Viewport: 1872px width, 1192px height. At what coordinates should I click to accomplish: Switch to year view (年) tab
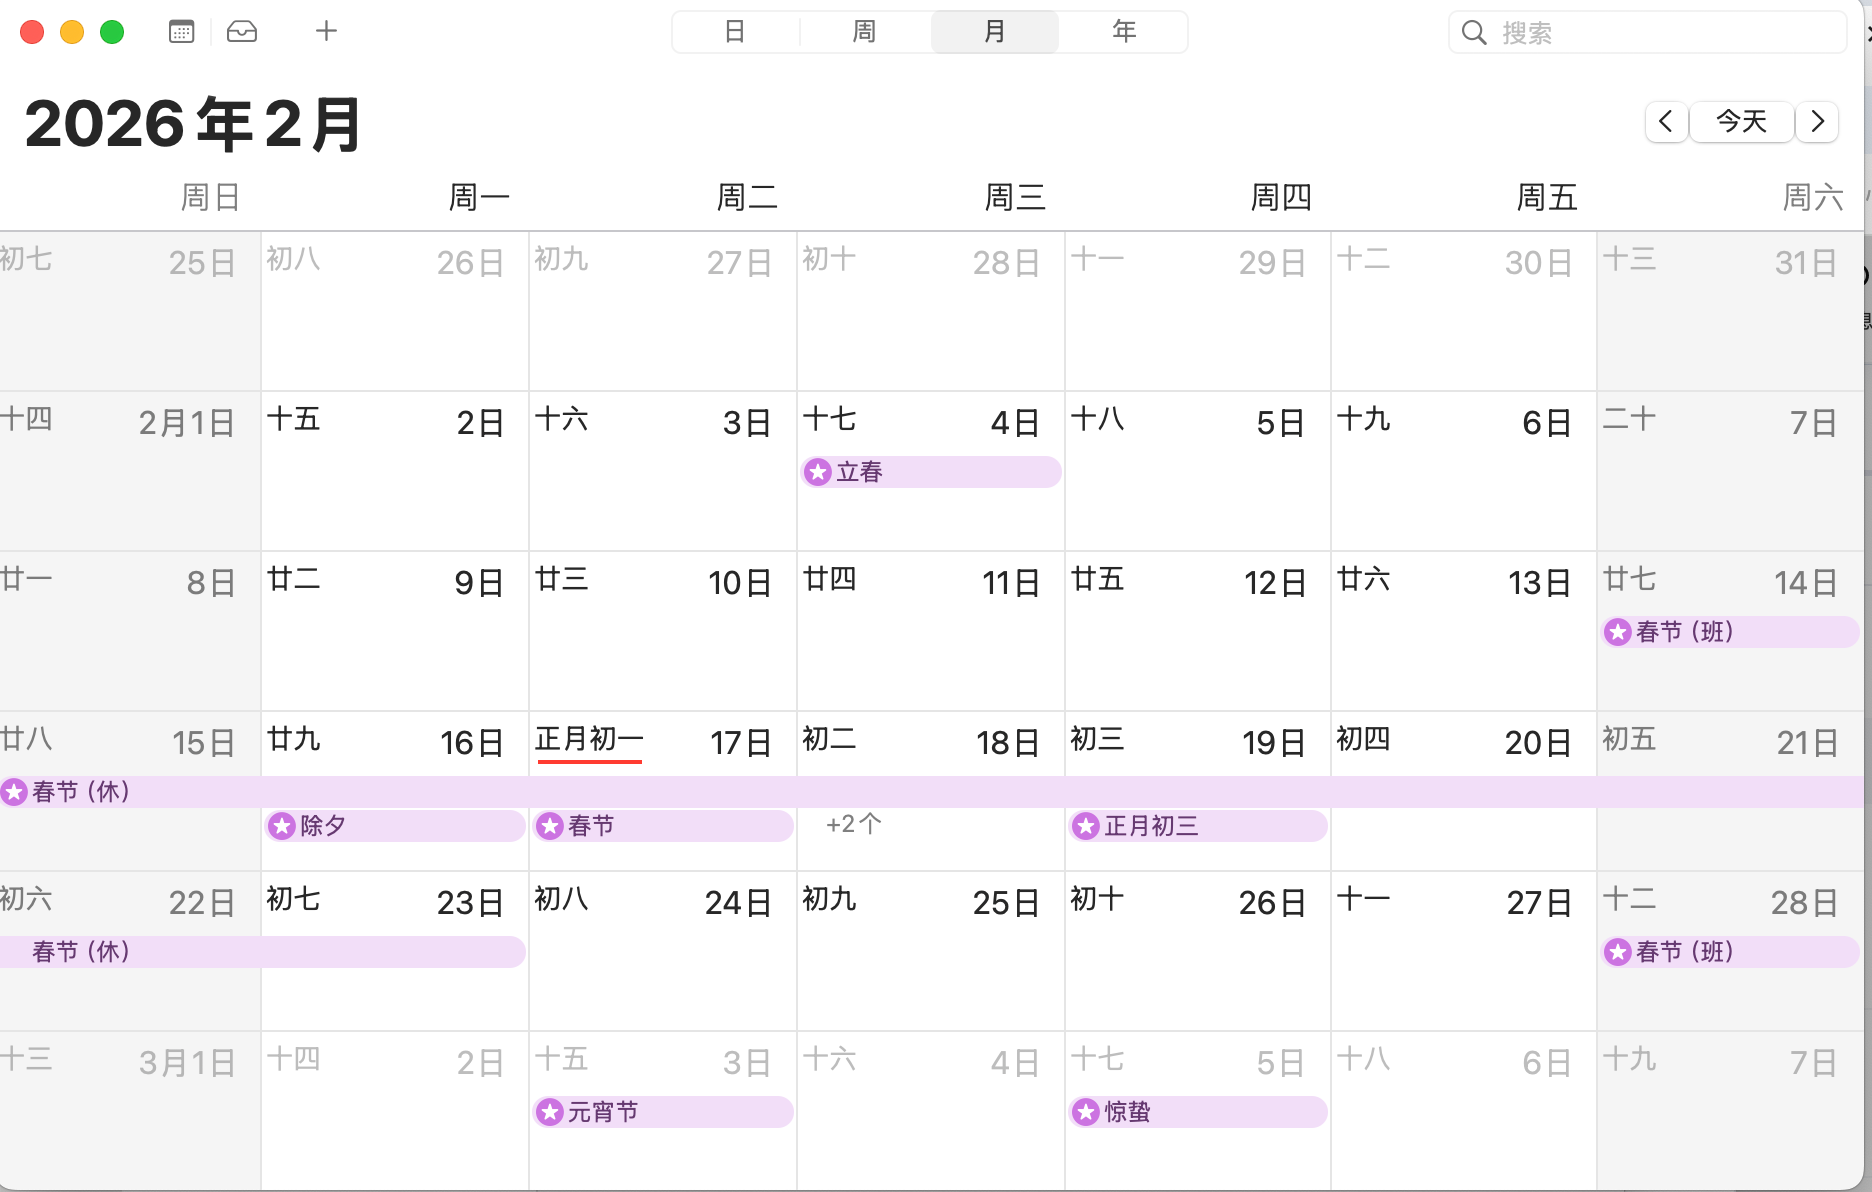[1124, 32]
